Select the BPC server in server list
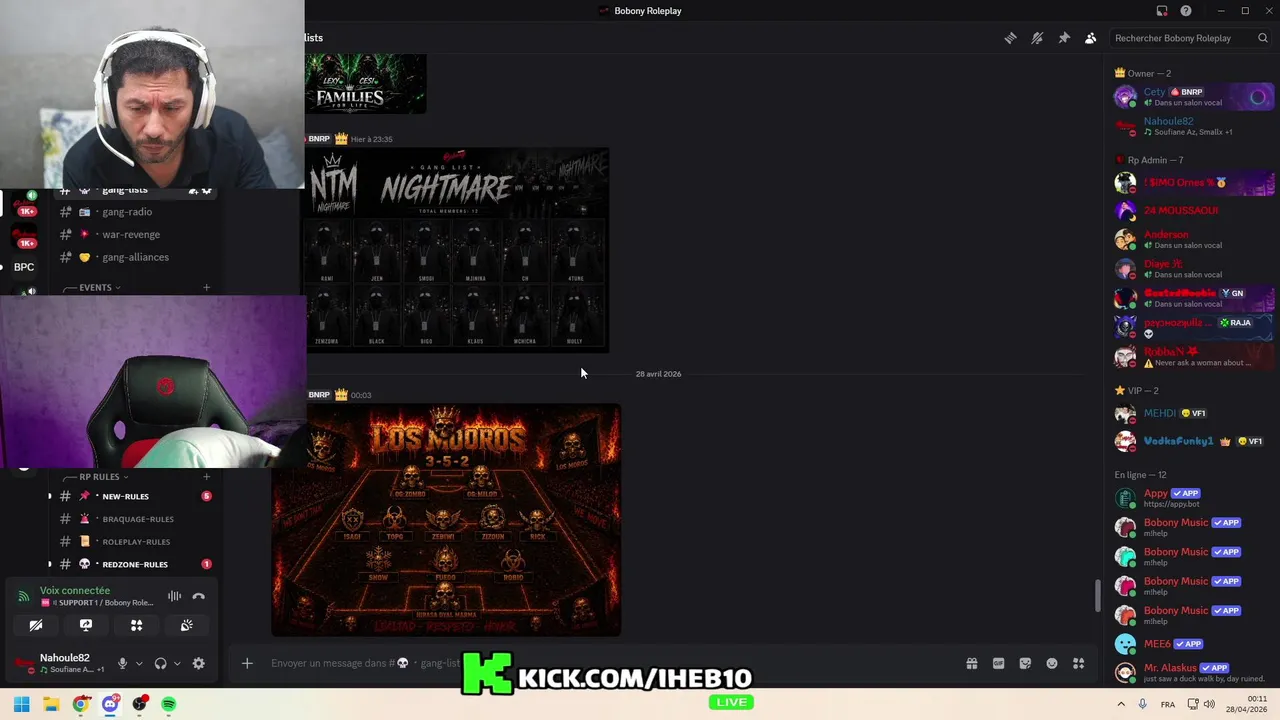Viewport: 1280px width, 720px height. (24, 267)
